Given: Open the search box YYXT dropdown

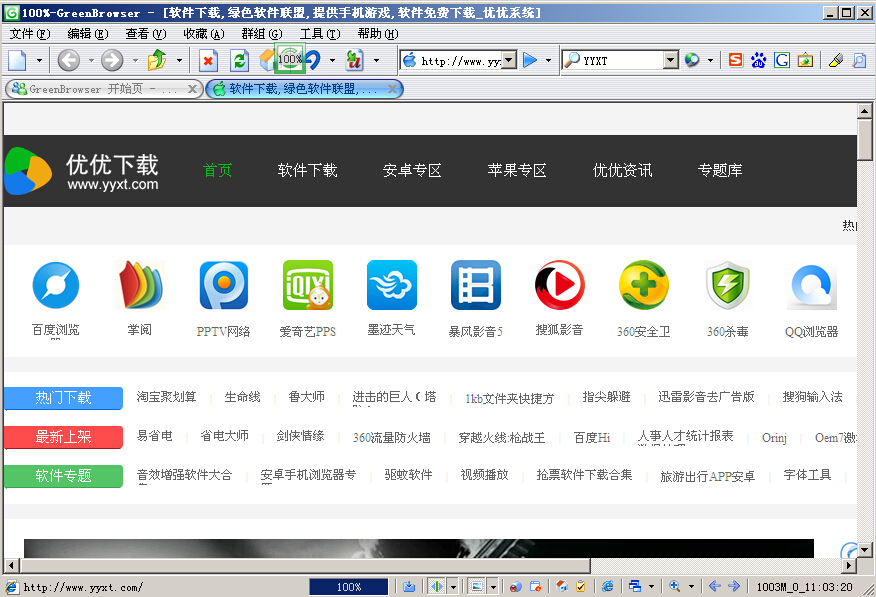Looking at the screenshot, I should coord(670,60).
